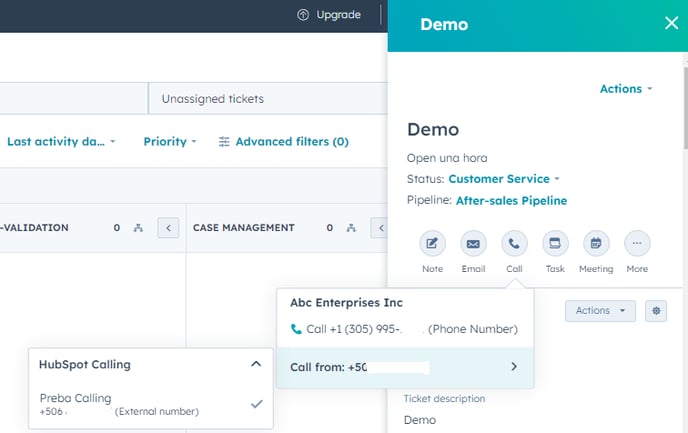Click Advanced filters (0)

tap(283, 142)
